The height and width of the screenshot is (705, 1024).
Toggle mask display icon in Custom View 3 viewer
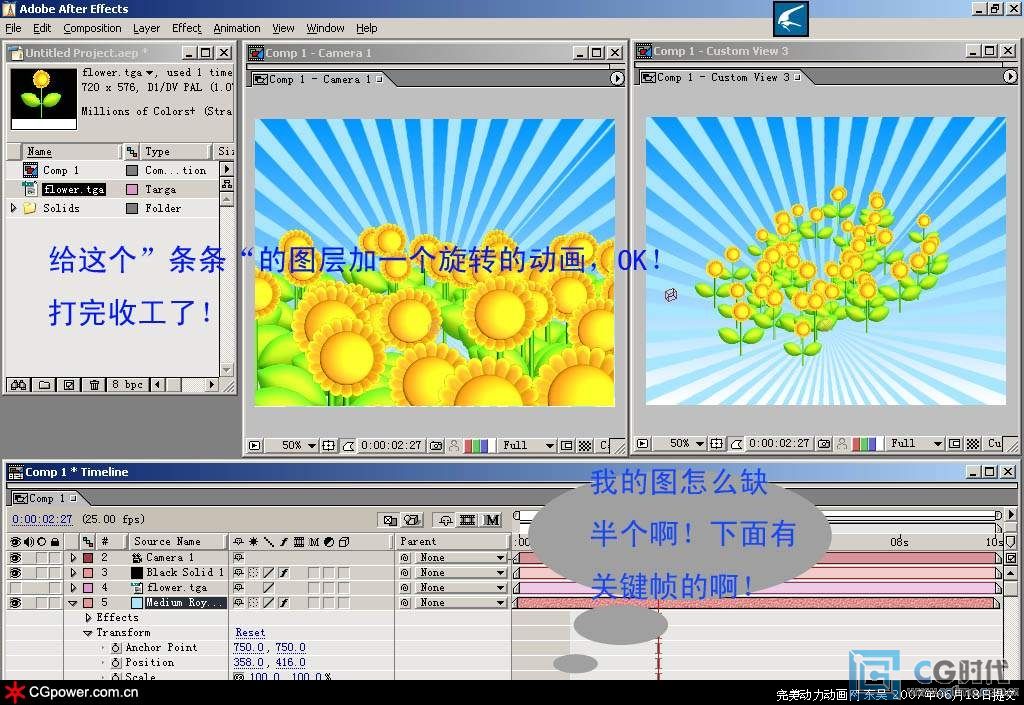click(737, 444)
